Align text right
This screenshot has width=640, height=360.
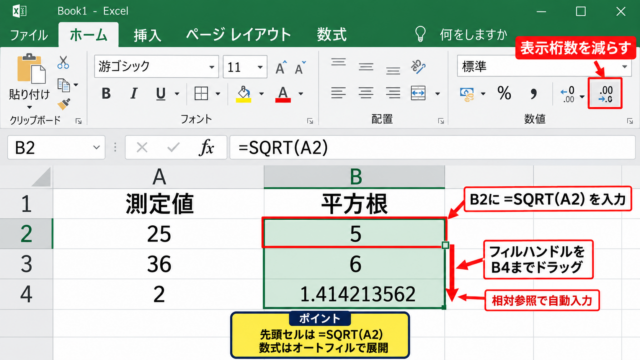pyautogui.click(x=393, y=93)
